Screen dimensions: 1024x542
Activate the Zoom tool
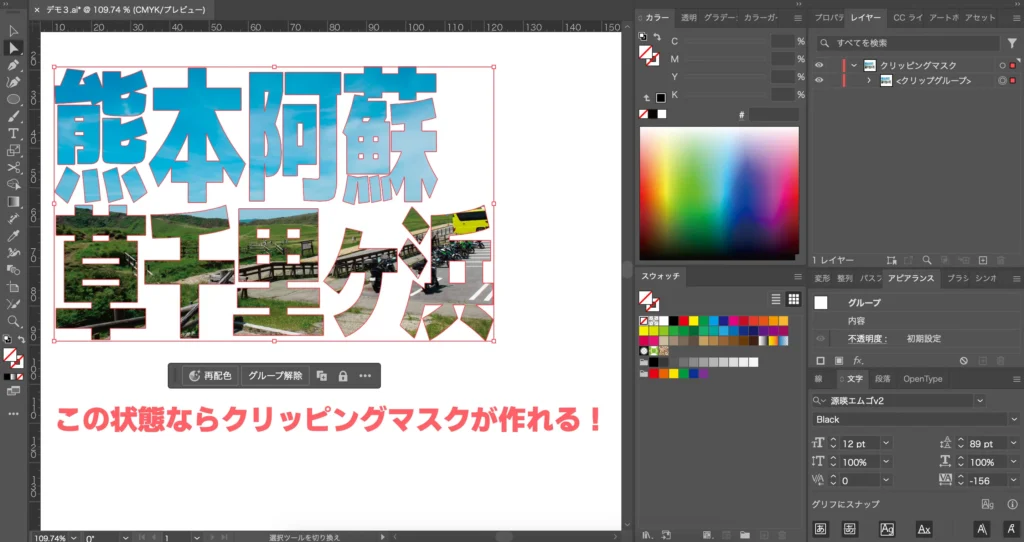tap(14, 322)
